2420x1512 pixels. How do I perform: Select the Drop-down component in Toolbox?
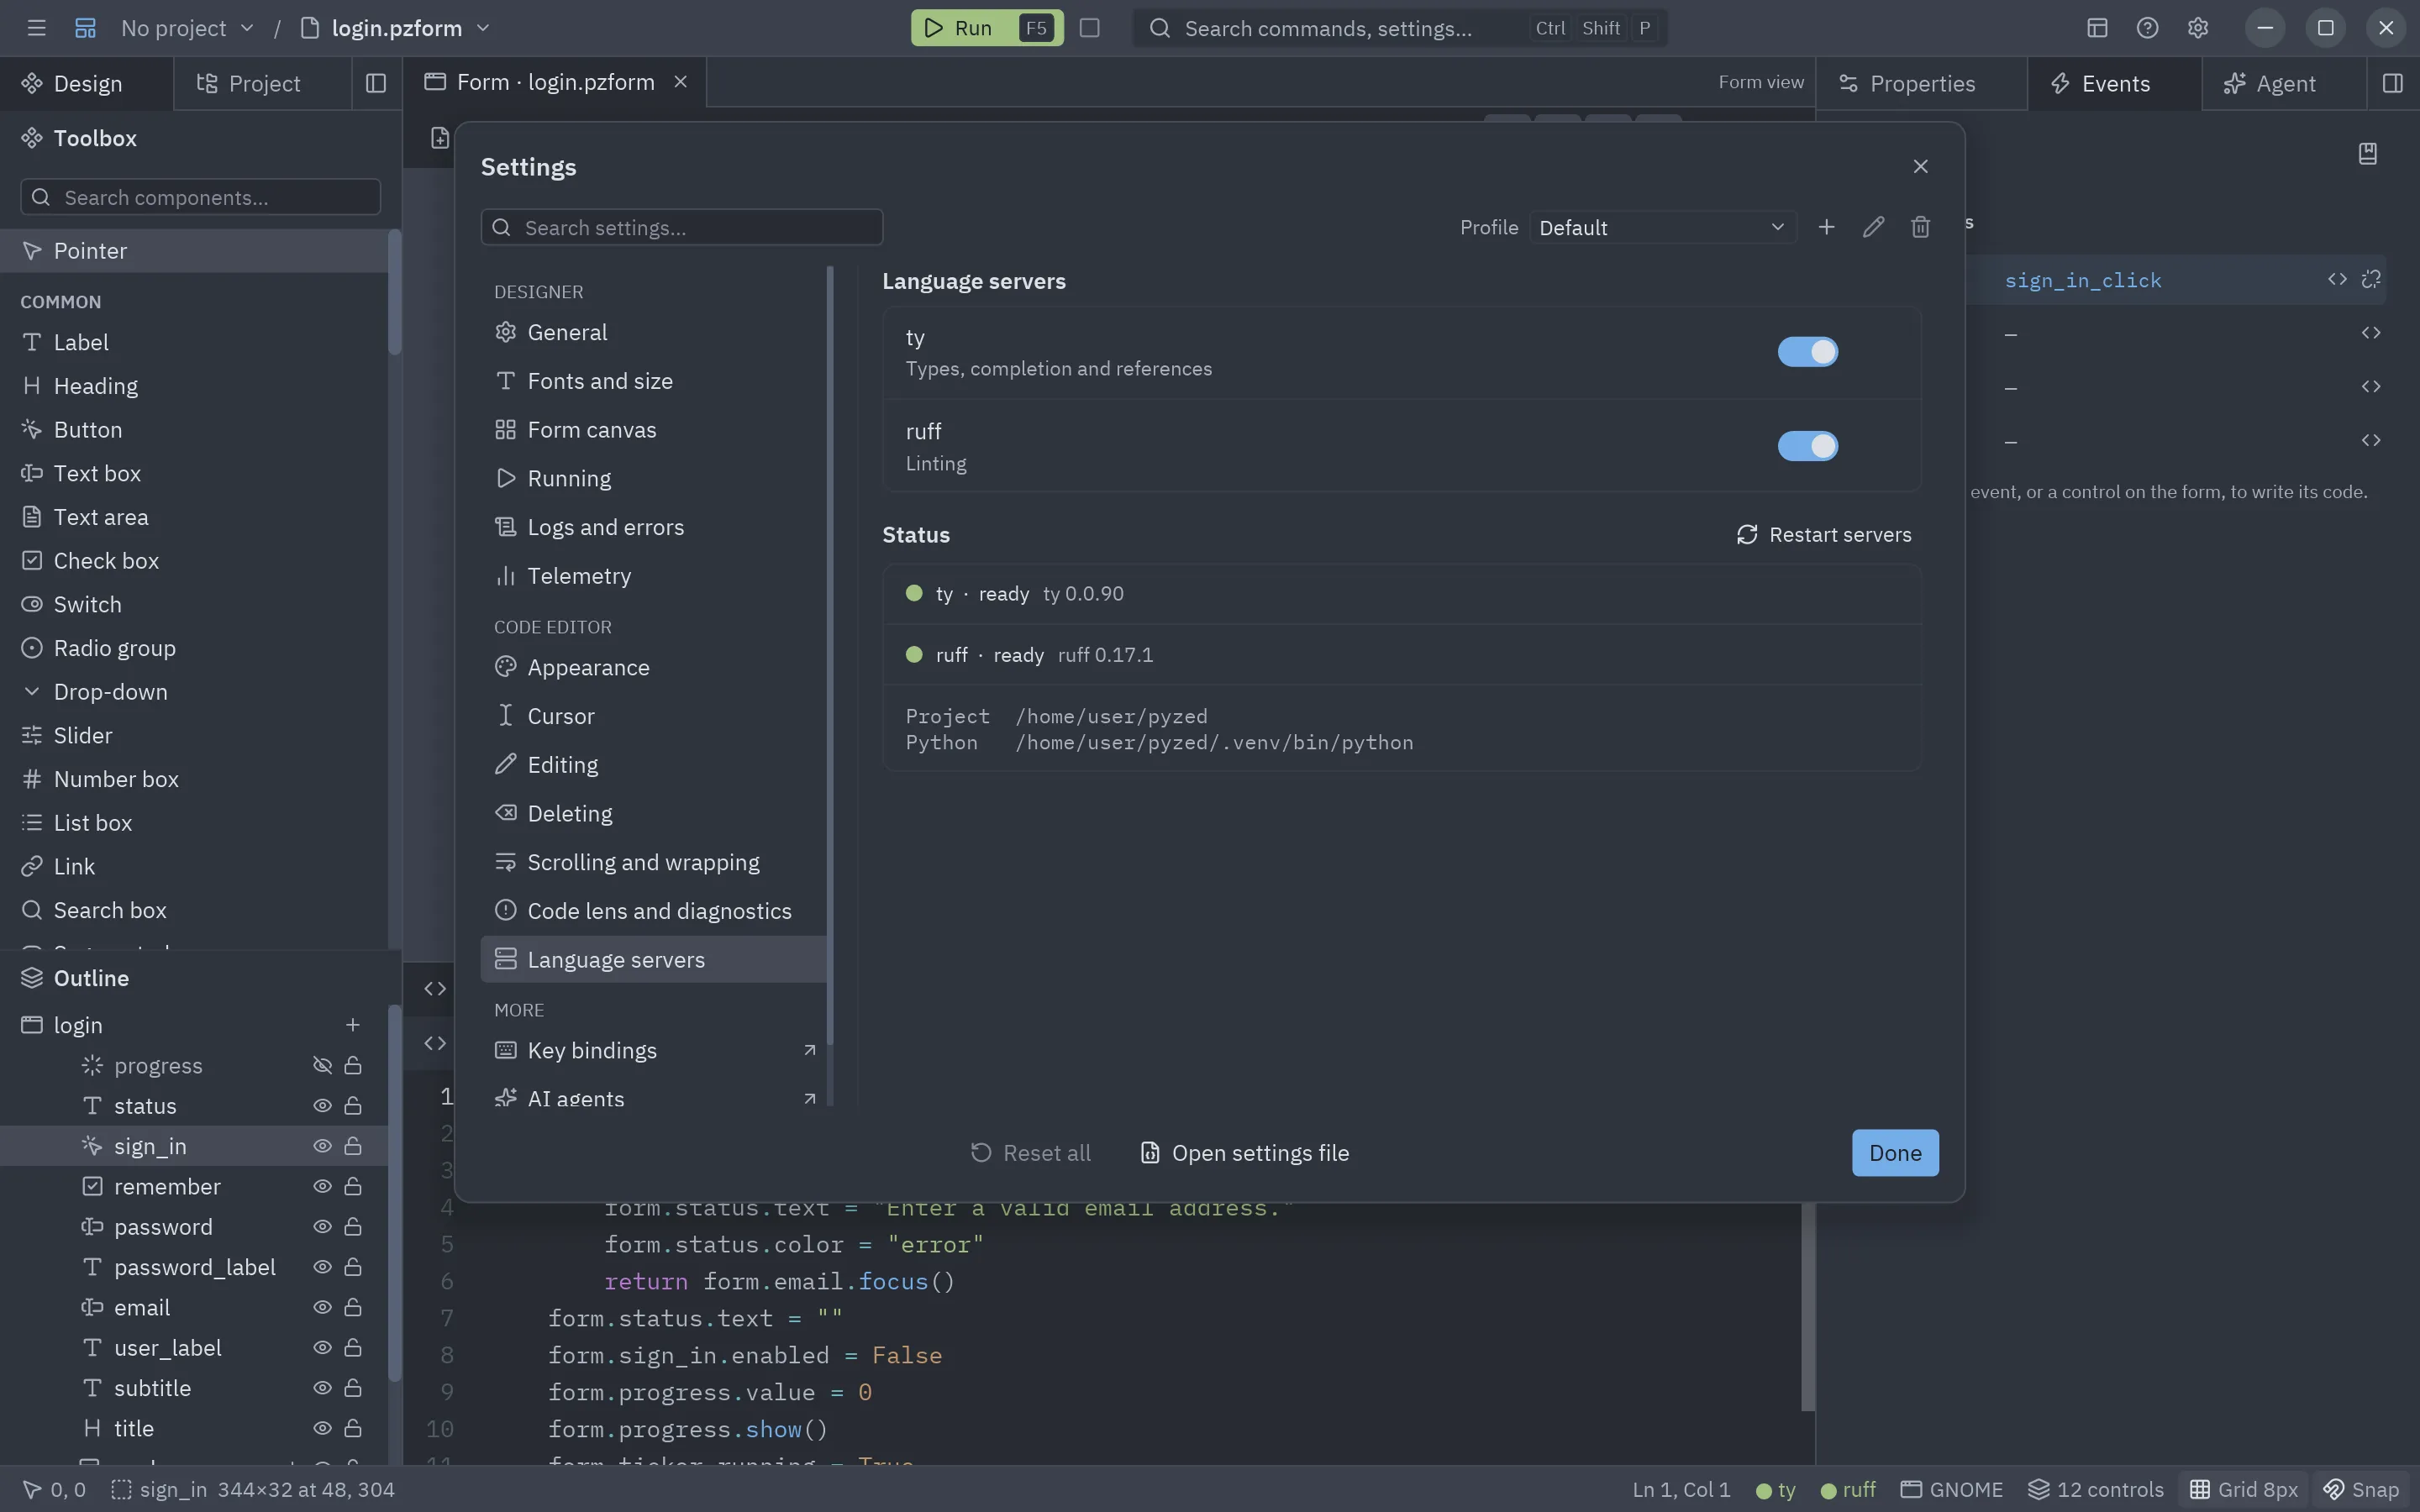[x=194, y=692]
